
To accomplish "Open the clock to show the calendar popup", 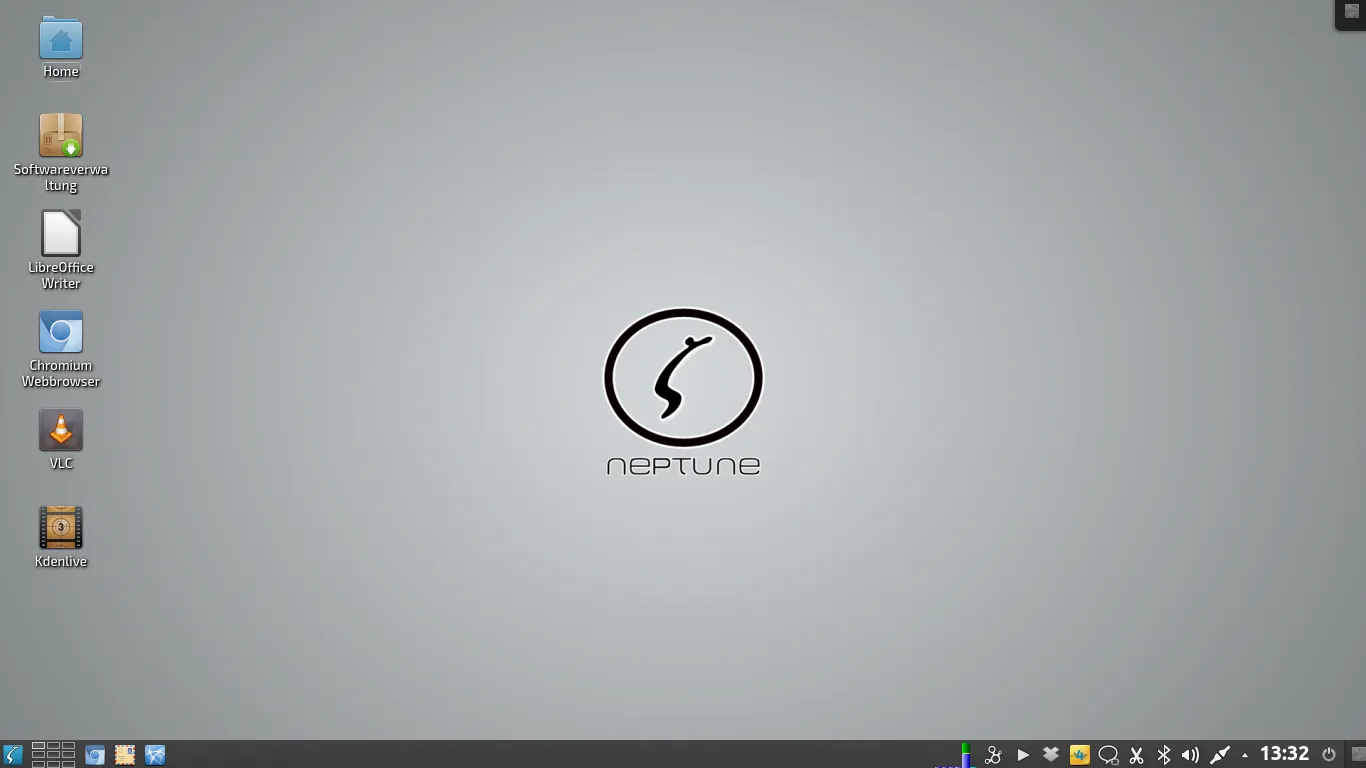I will click(x=1285, y=753).
